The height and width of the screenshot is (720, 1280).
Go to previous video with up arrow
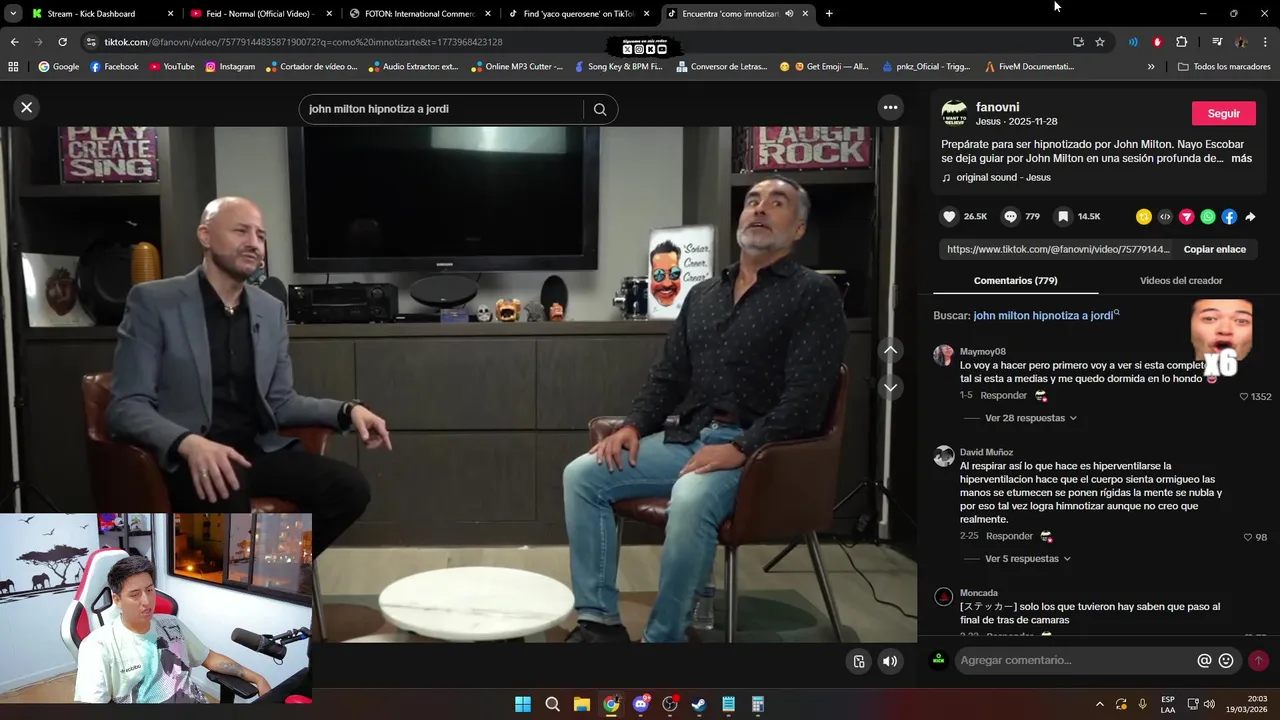pyautogui.click(x=890, y=350)
